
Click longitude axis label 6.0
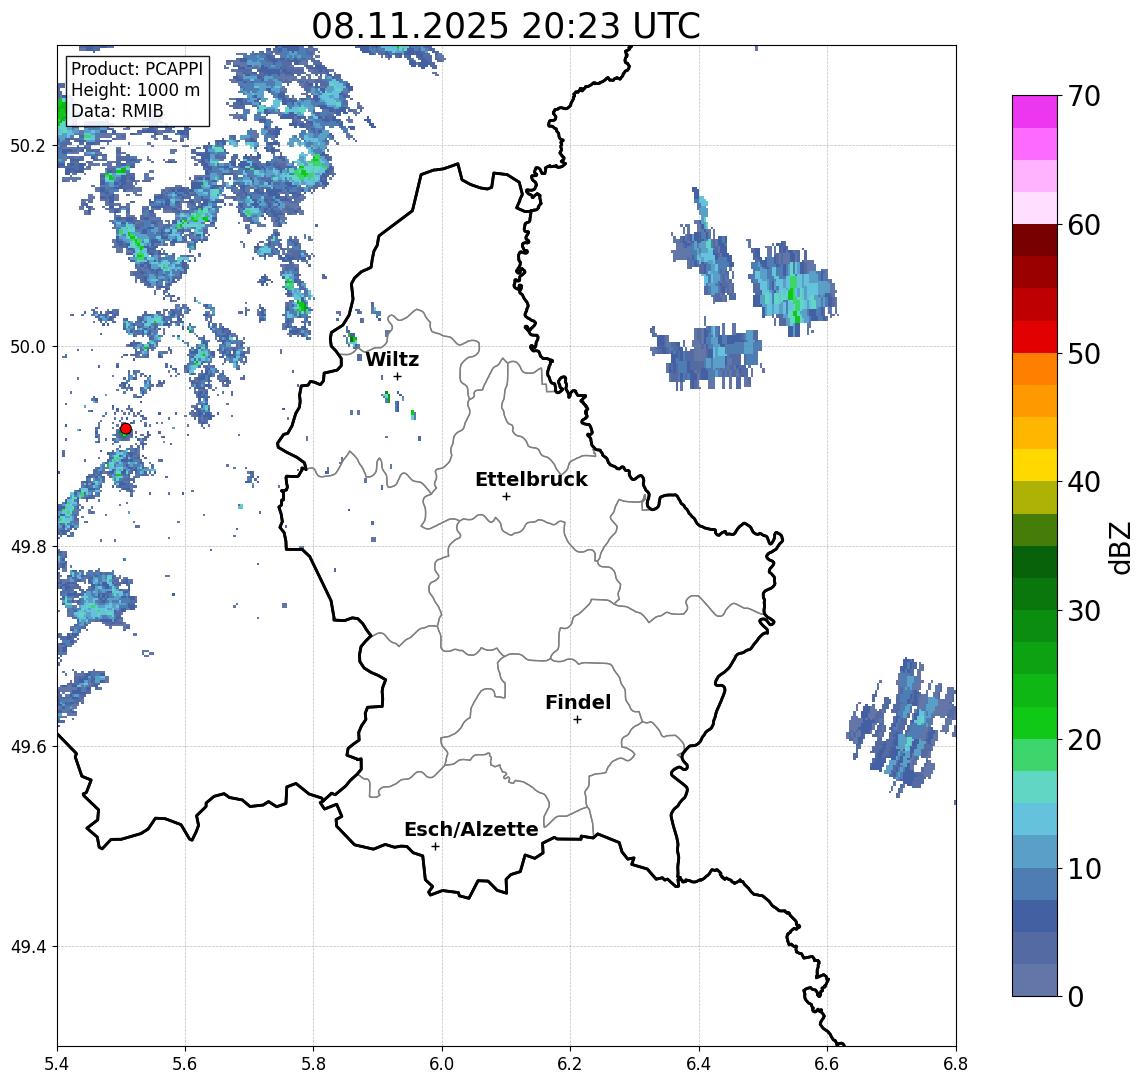click(x=443, y=1064)
